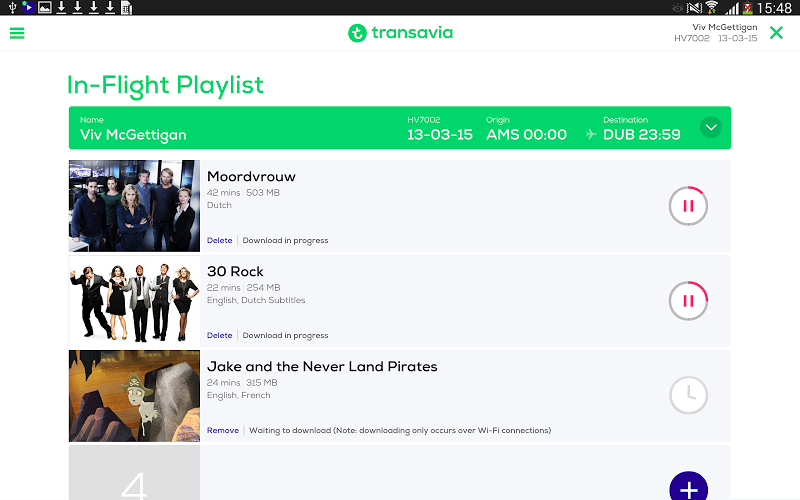The image size is (800, 500).
Task: Select the empty slot 4 placeholder
Action: (x=134, y=472)
